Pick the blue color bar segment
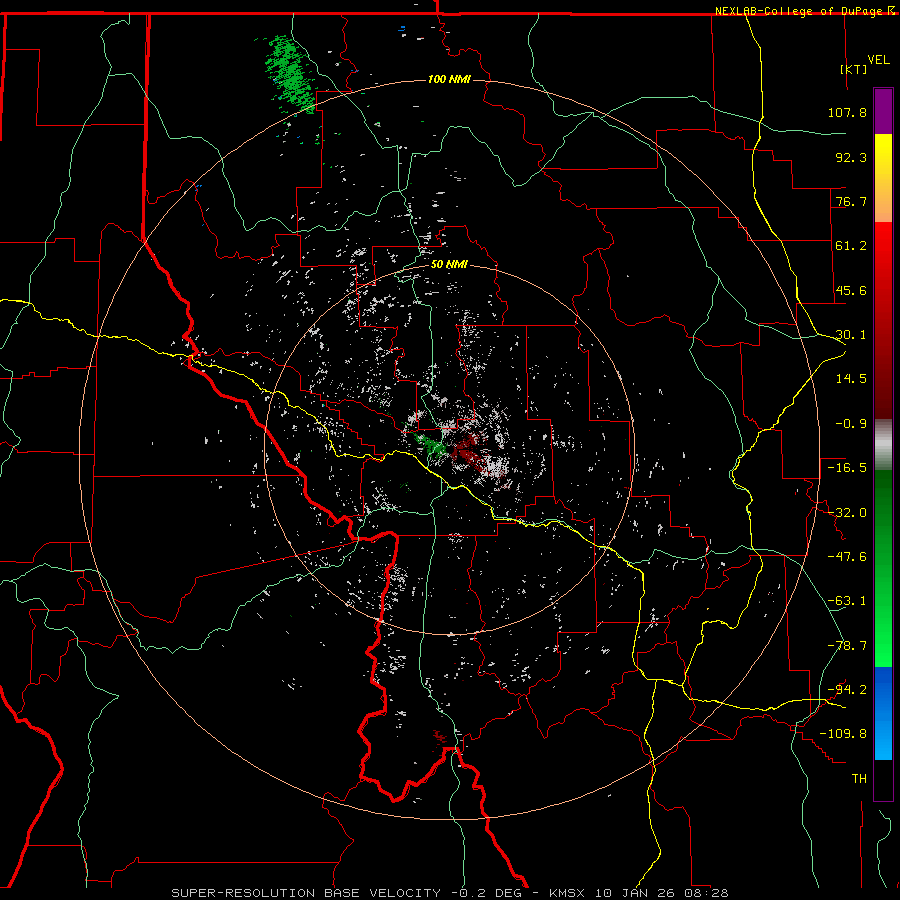This screenshot has width=900, height=900. pos(883,713)
